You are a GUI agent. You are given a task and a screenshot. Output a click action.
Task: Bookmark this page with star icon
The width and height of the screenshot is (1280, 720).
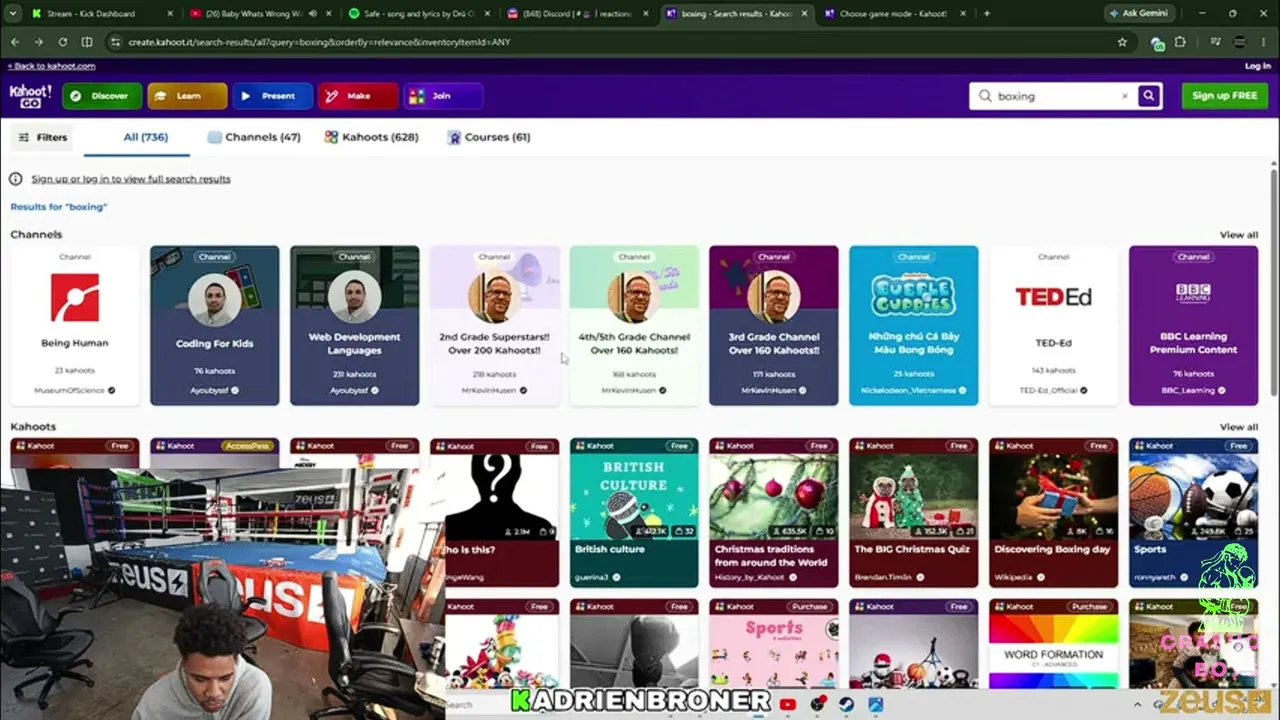pyautogui.click(x=1122, y=42)
